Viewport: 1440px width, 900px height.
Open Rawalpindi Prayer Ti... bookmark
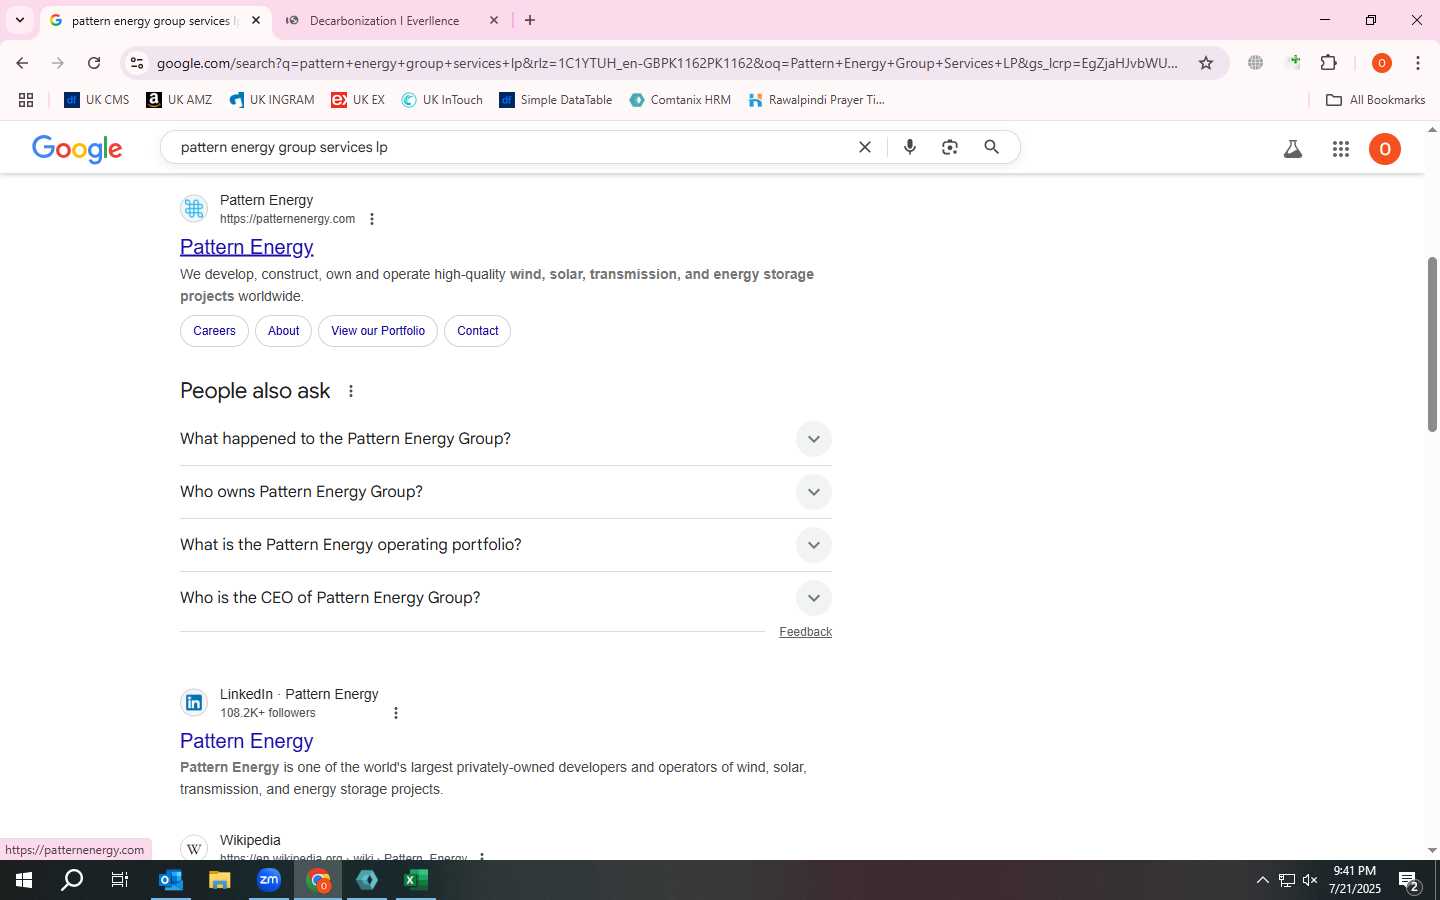point(816,100)
